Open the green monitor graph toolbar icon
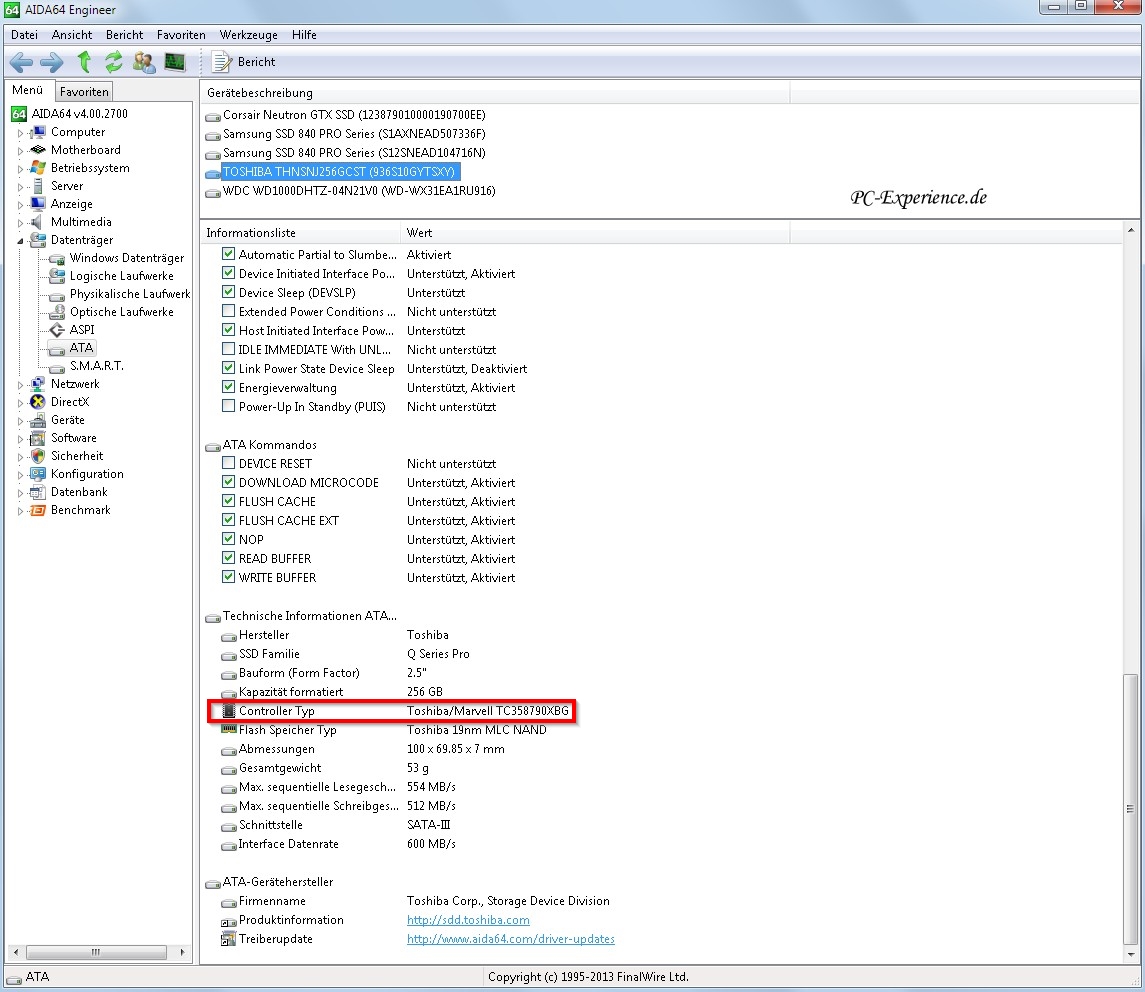The image size is (1145, 992). (x=175, y=62)
